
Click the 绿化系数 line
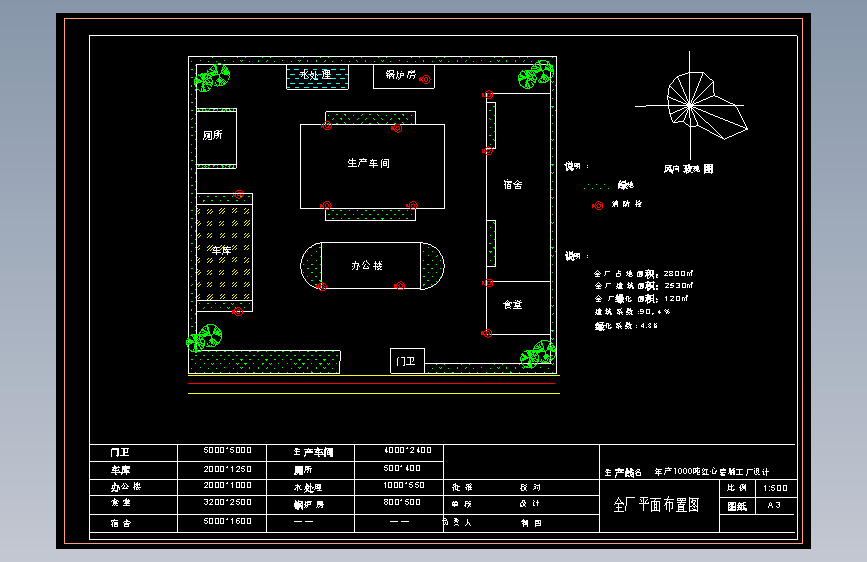coord(626,326)
